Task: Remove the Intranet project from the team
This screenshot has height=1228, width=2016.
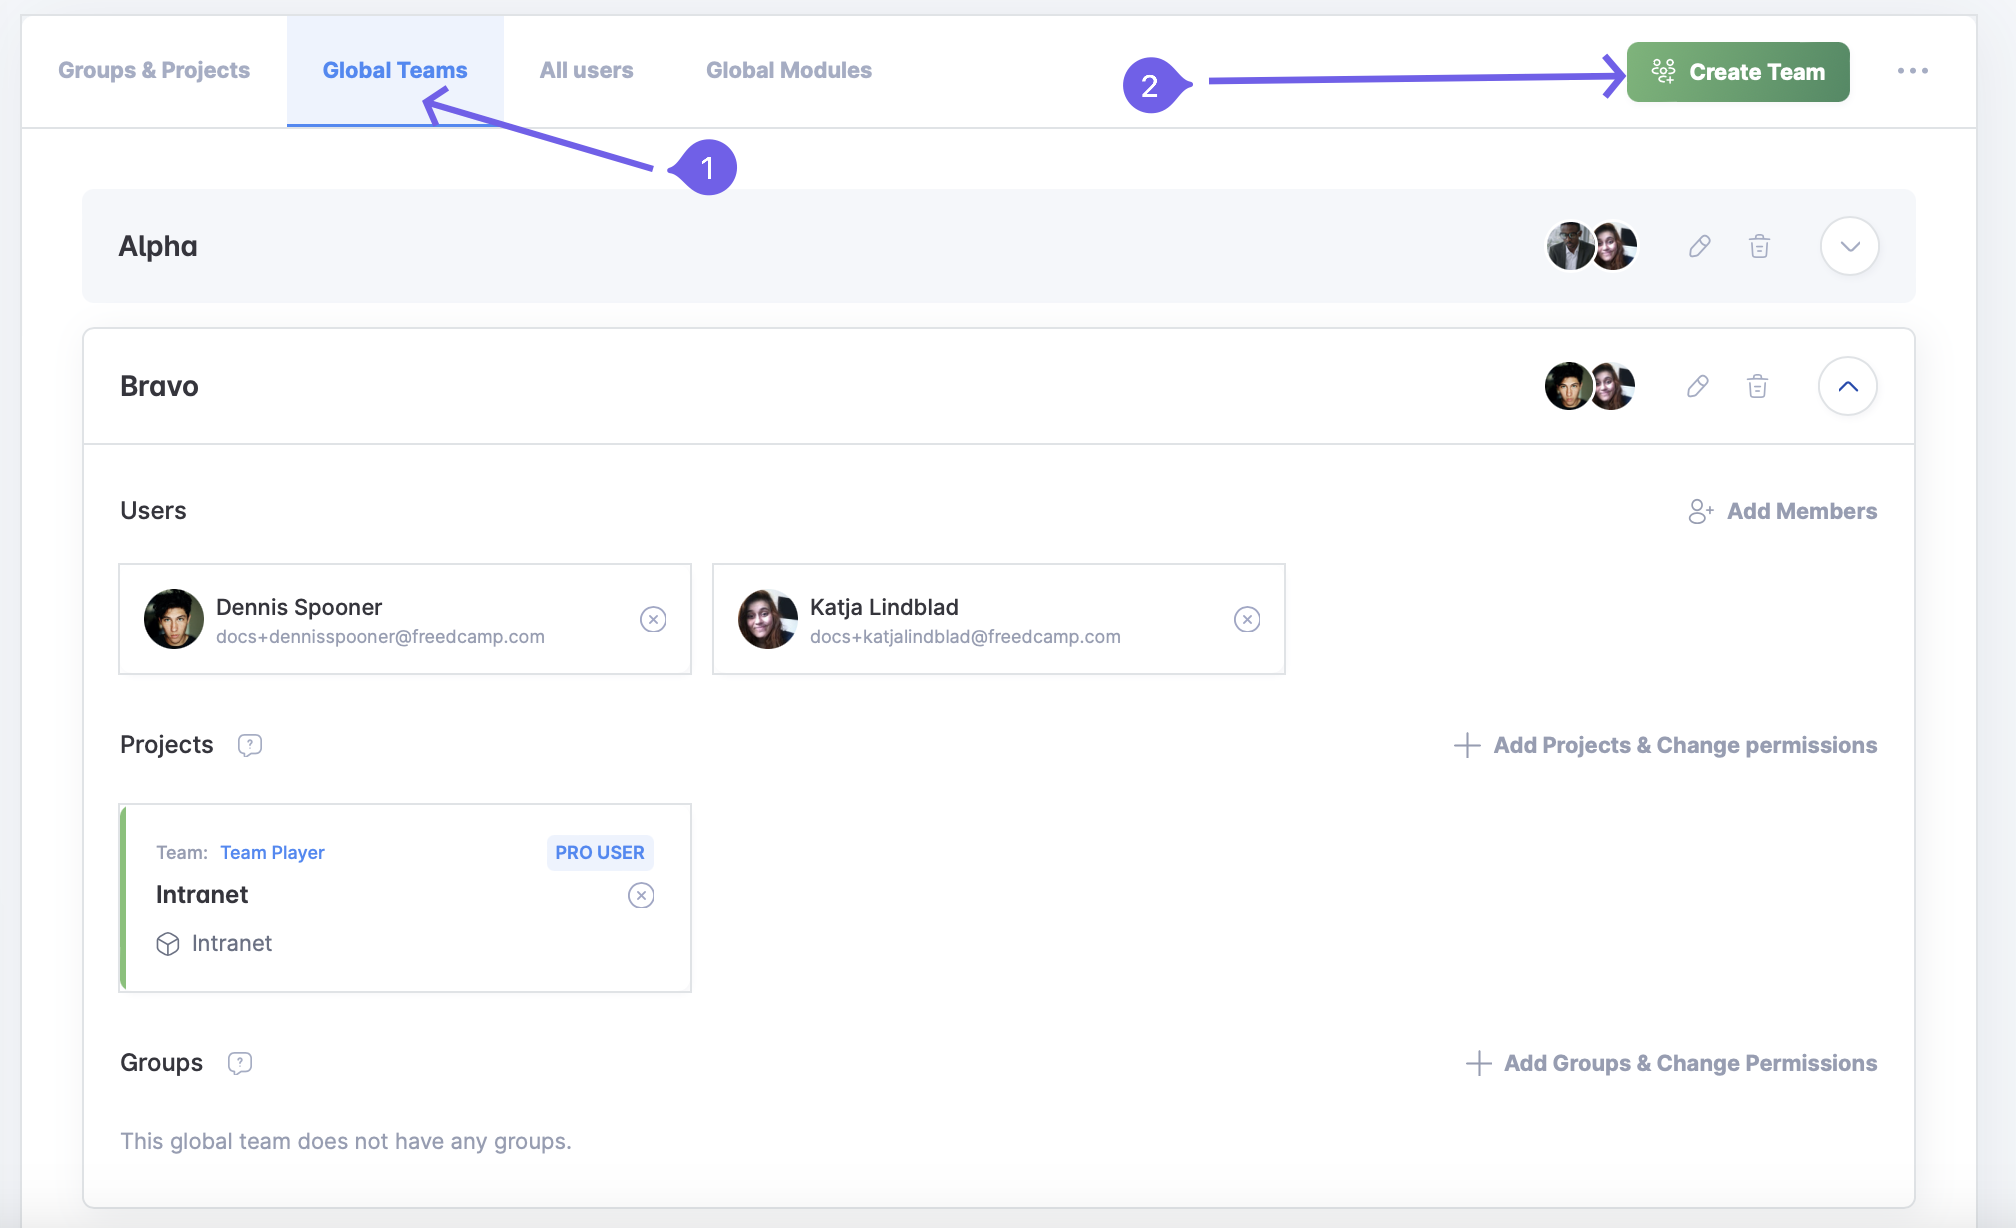Action: pos(641,895)
